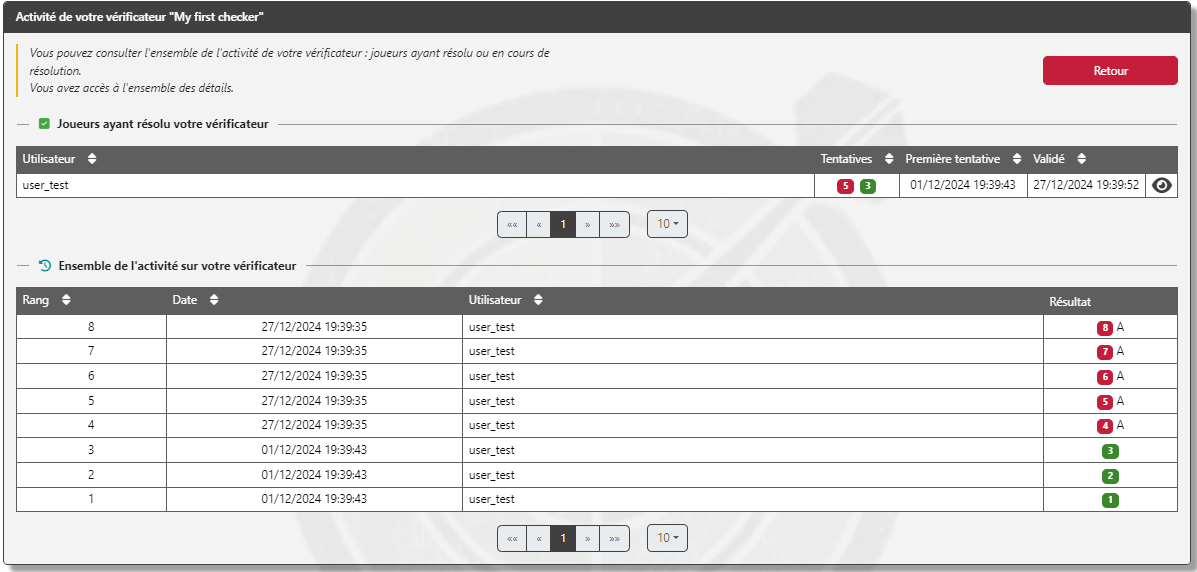Click the rank 7 cell

(x=92, y=352)
